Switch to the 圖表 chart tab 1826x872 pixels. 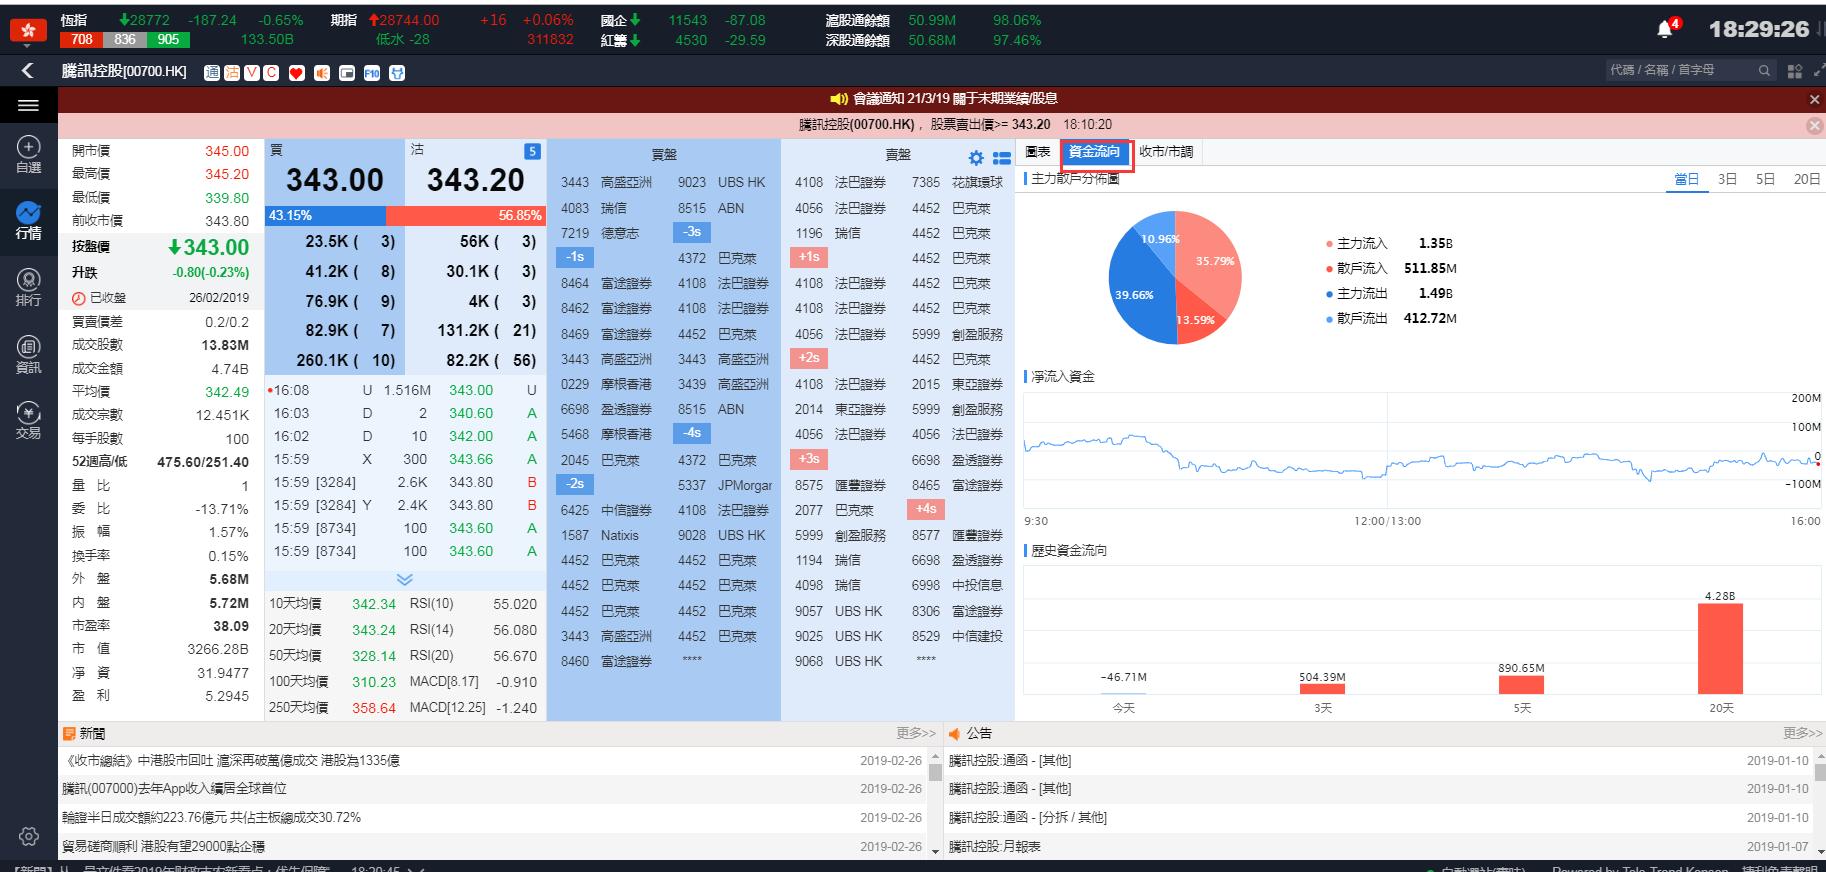click(1038, 152)
